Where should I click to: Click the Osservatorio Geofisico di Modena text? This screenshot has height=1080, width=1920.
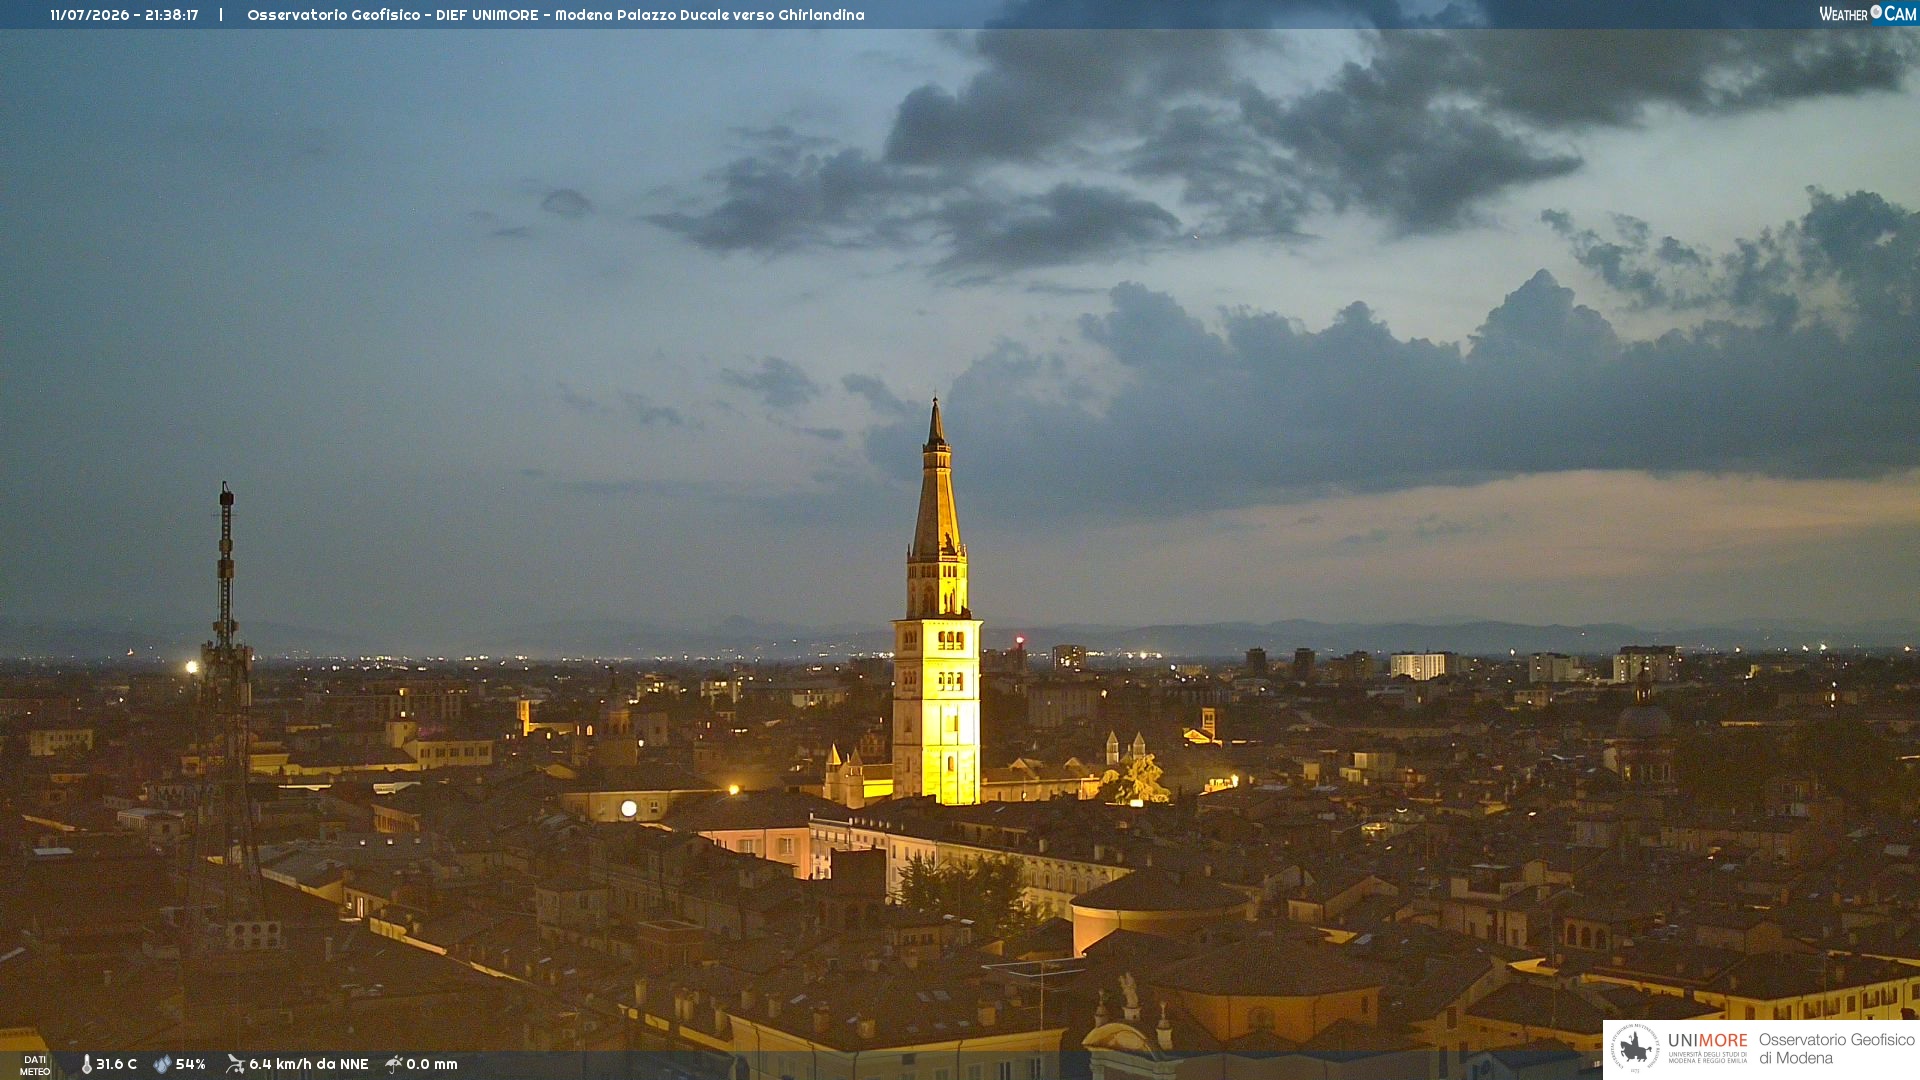click(x=1836, y=1049)
